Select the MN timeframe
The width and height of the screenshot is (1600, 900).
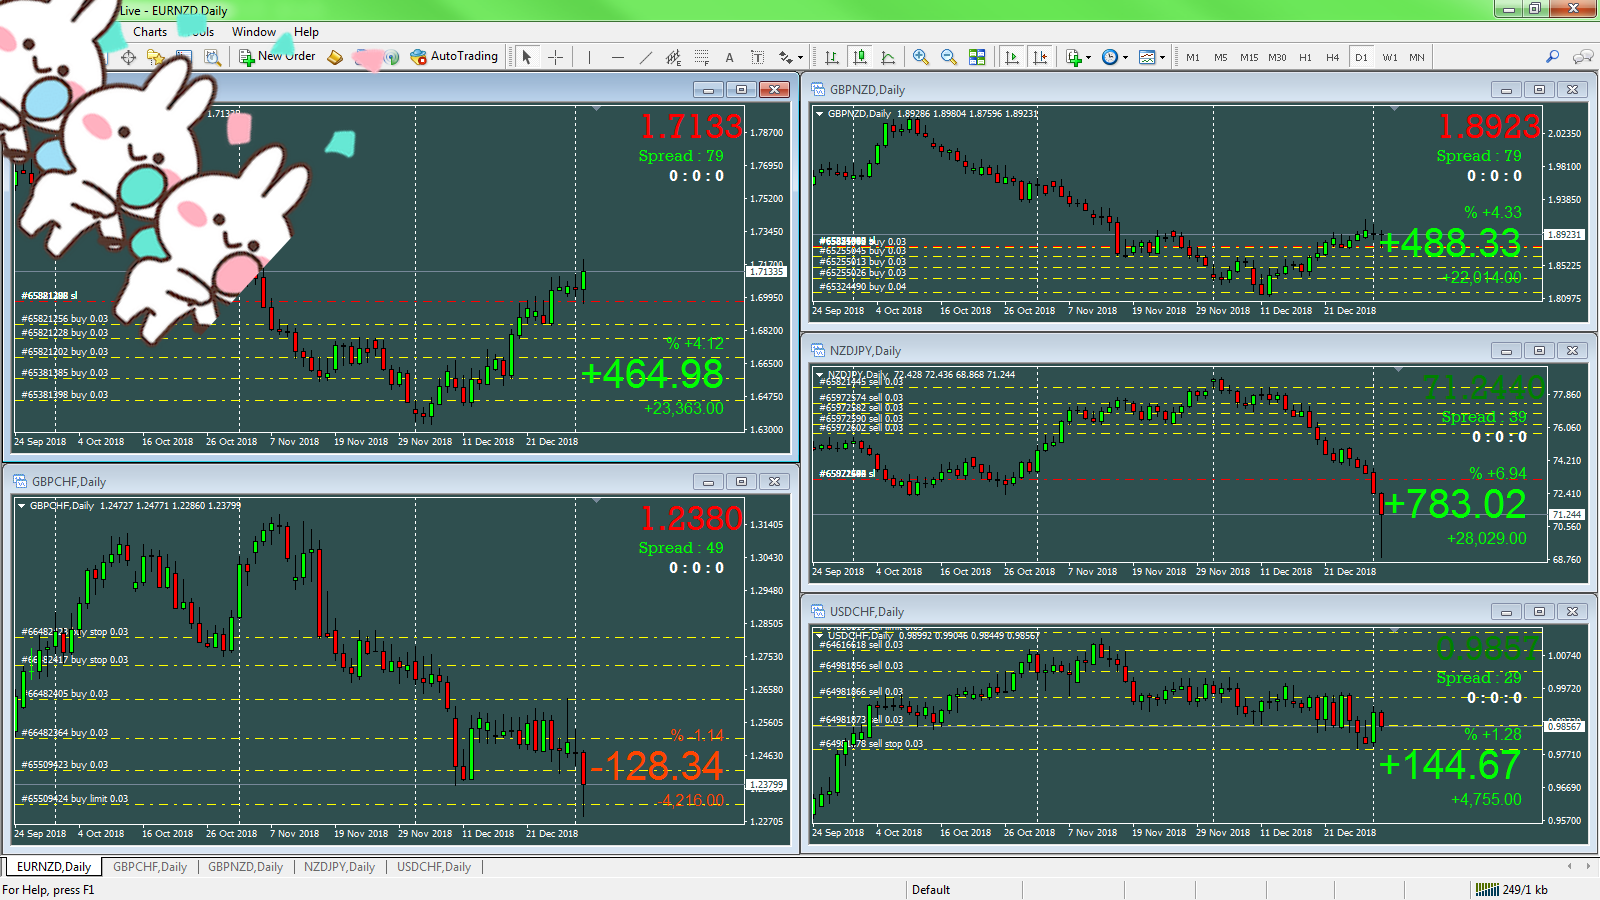[1417, 57]
